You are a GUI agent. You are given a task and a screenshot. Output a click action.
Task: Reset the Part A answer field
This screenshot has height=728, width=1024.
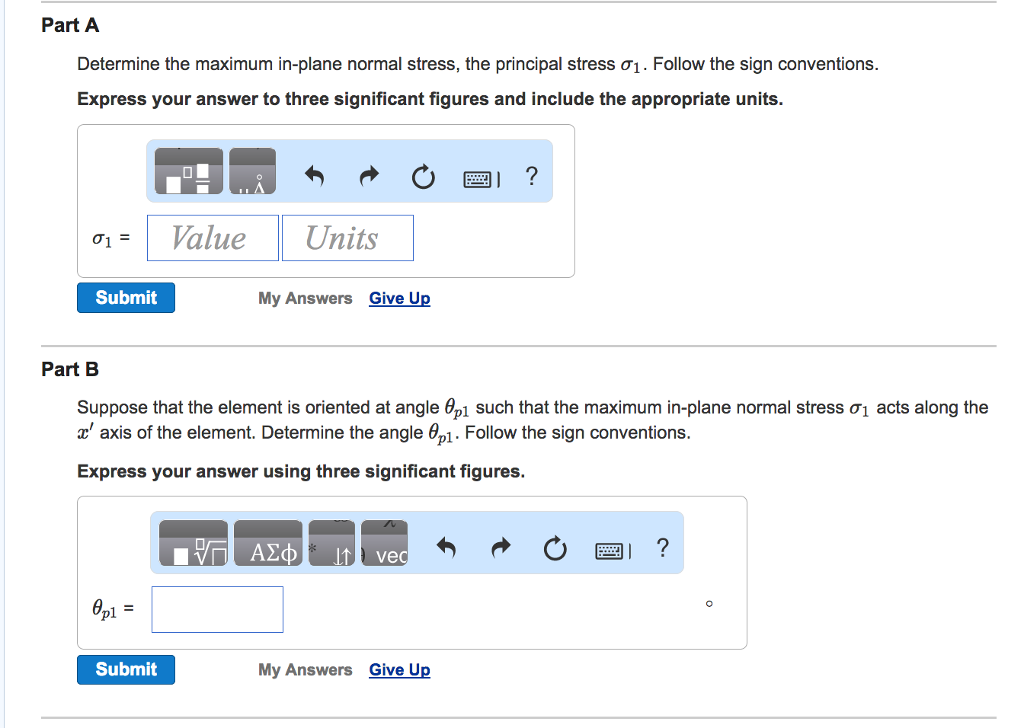[423, 176]
